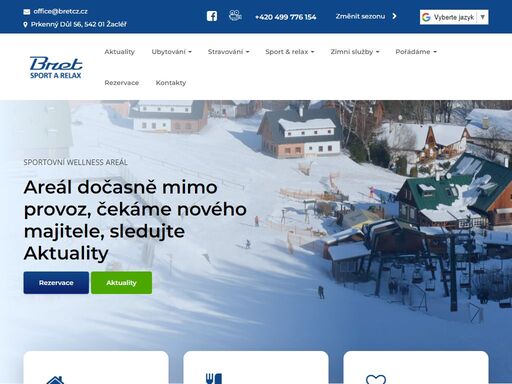Screen dimensions: 512x384
Task: Open the Vyberte jazyk language dropdown
Action: (454, 17)
